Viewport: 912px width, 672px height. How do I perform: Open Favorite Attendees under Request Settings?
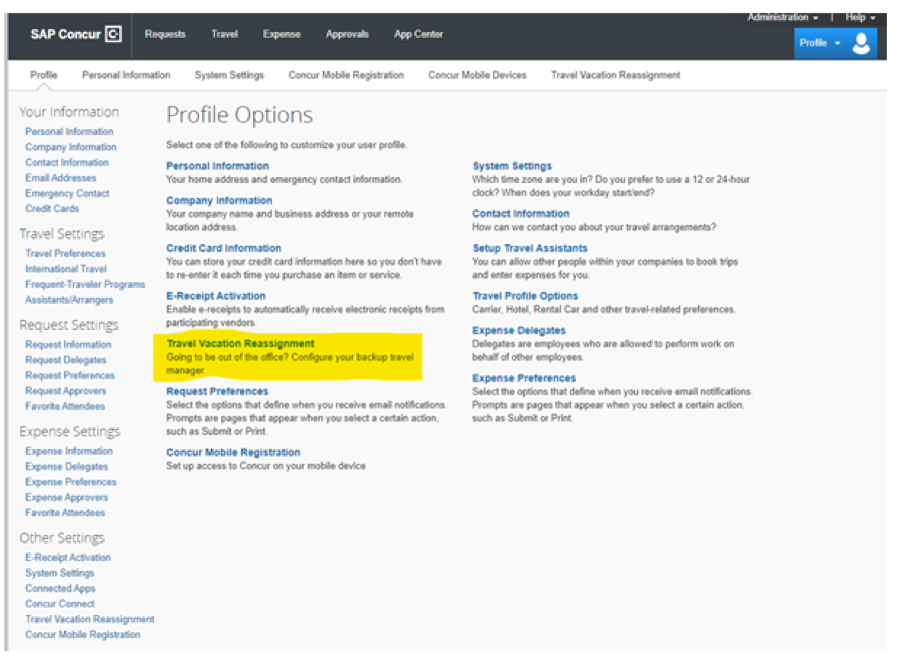65,406
